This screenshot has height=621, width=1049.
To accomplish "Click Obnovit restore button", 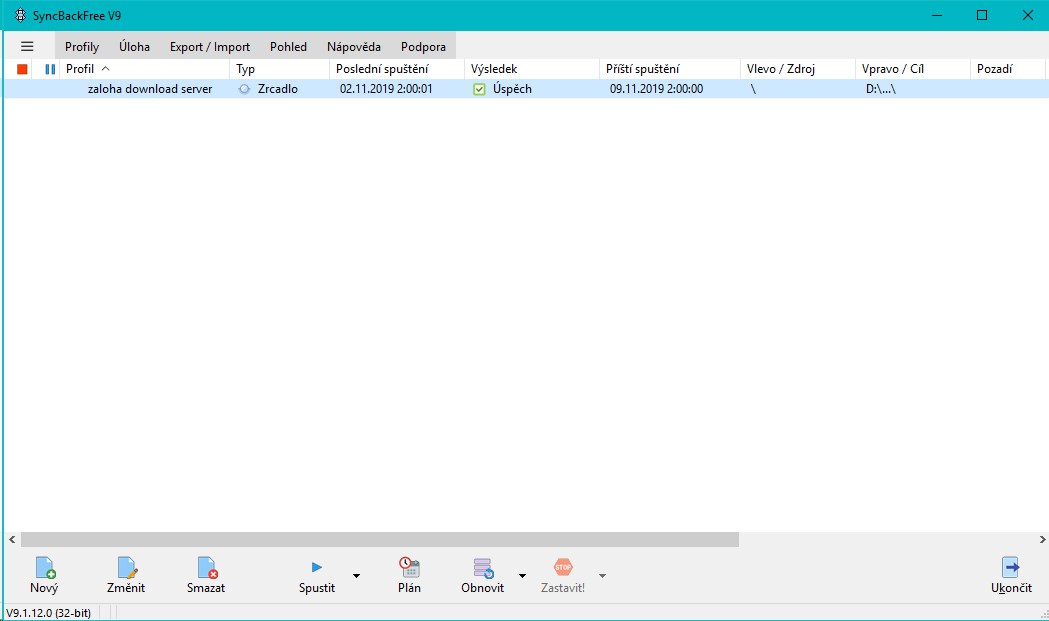I will click(482, 575).
